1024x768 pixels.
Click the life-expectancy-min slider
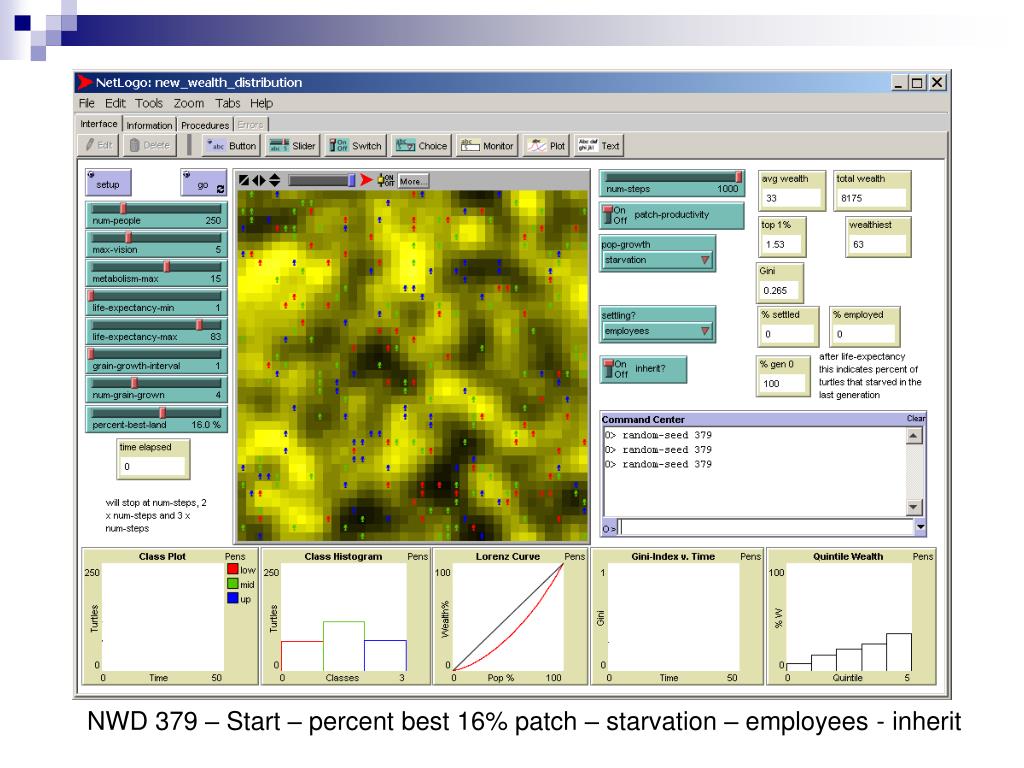click(156, 302)
